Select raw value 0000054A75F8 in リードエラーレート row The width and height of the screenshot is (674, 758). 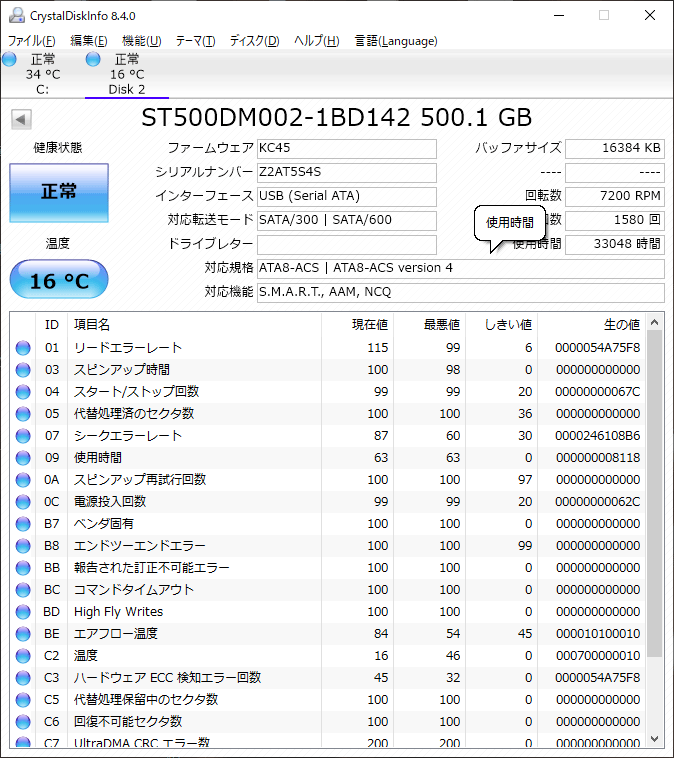click(598, 348)
